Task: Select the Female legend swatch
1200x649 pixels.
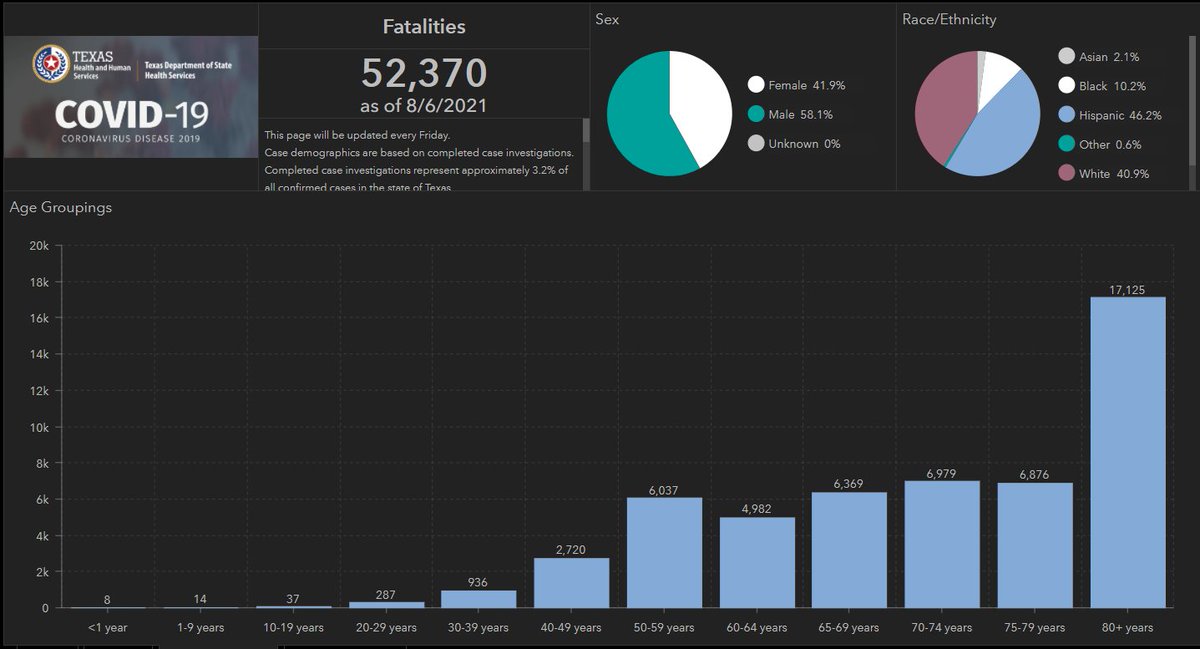Action: click(x=756, y=85)
